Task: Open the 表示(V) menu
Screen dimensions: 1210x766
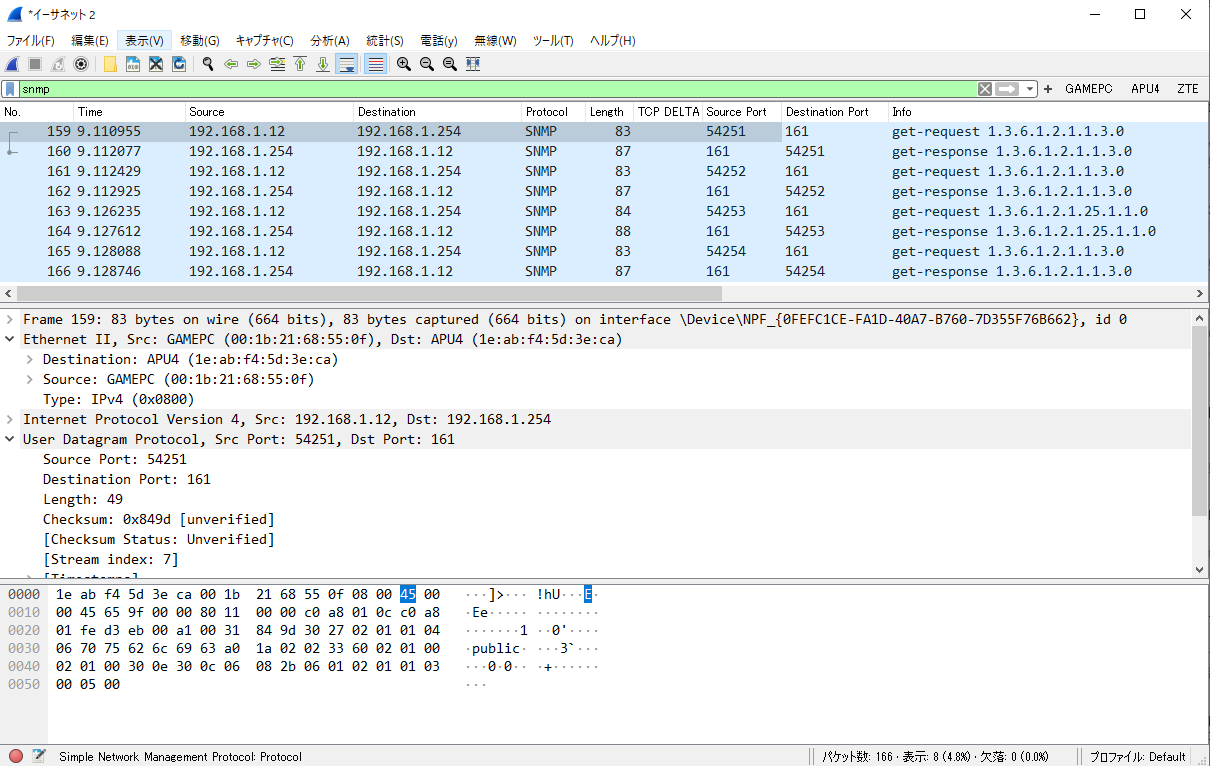Action: (x=145, y=41)
